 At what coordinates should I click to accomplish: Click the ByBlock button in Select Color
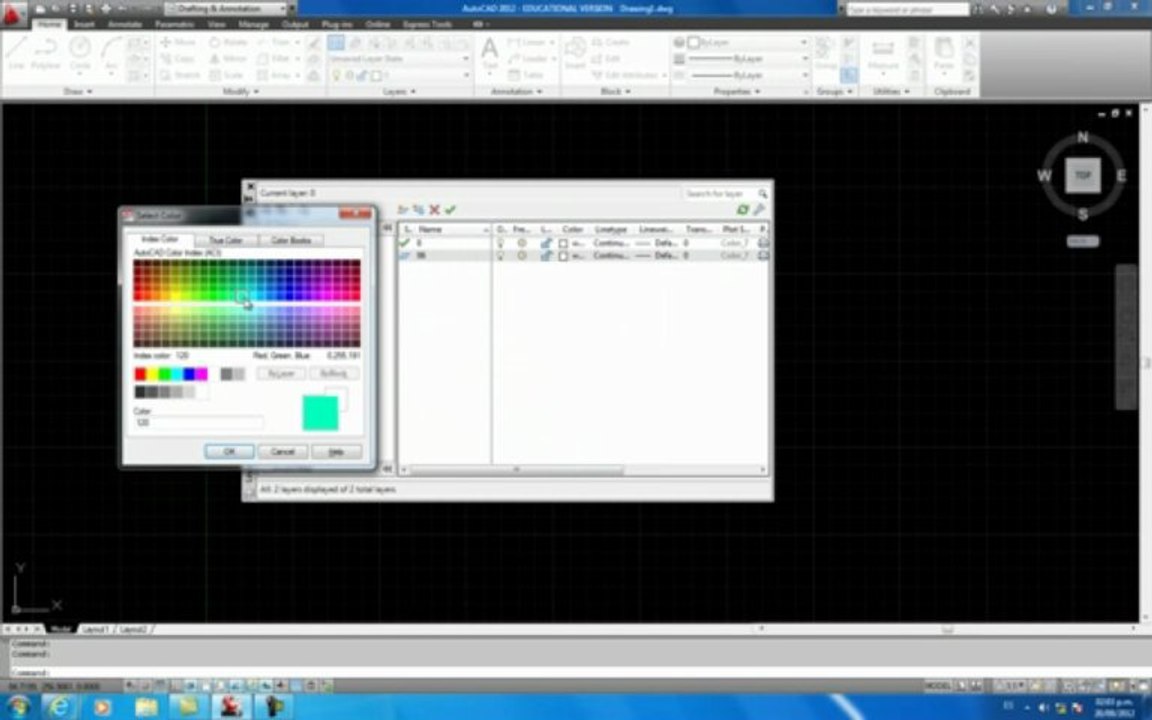point(334,374)
